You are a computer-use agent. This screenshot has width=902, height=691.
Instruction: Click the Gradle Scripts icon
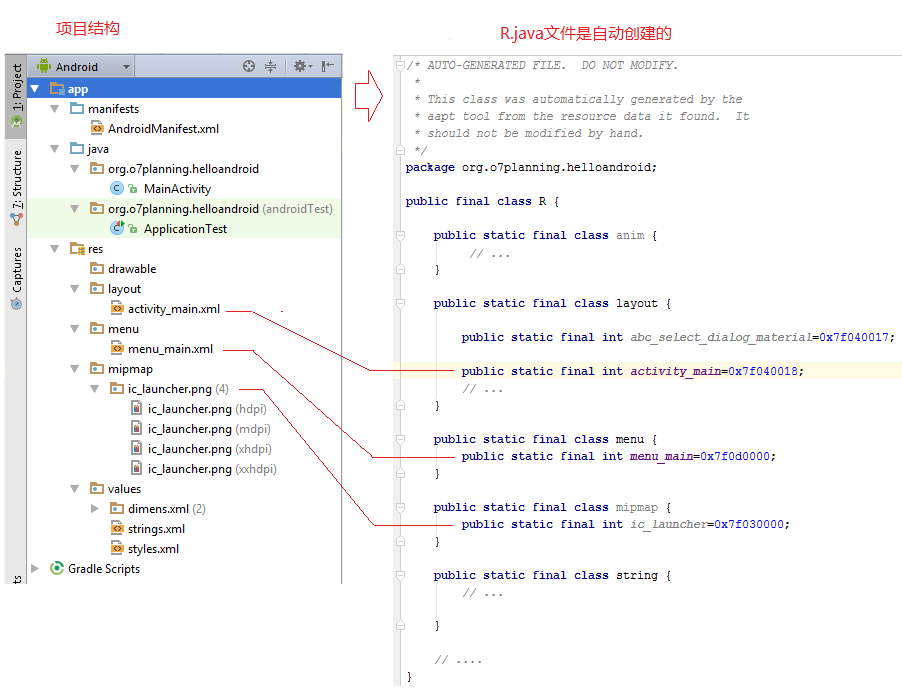[57, 569]
